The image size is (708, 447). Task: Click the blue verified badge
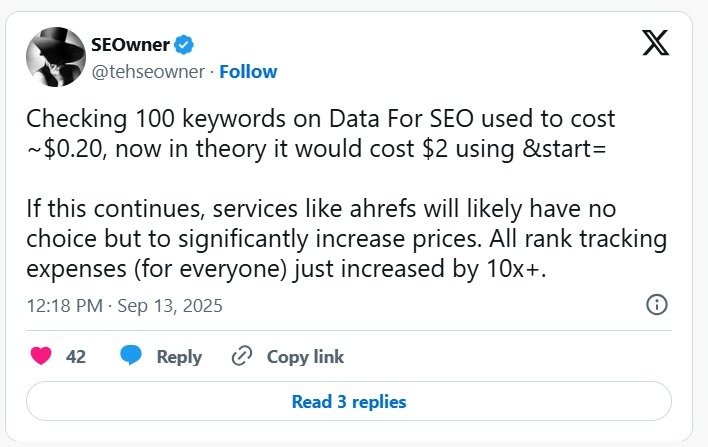(x=186, y=45)
